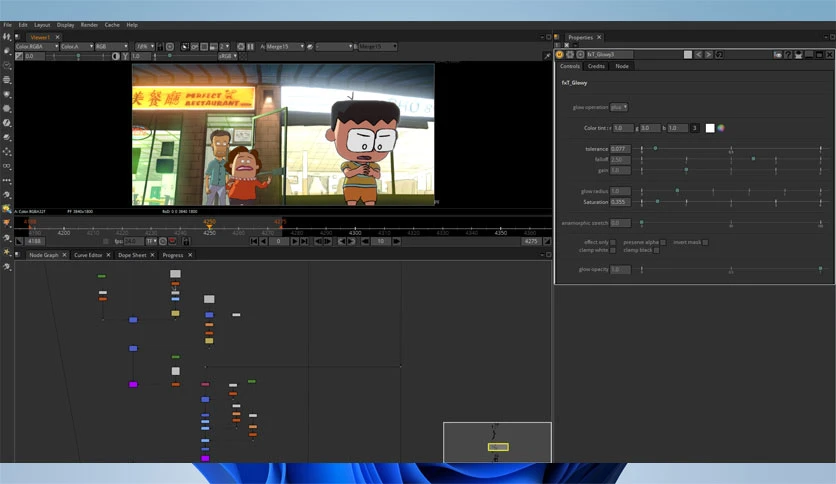
Task: Check the invert mask option
Action: (x=705, y=243)
